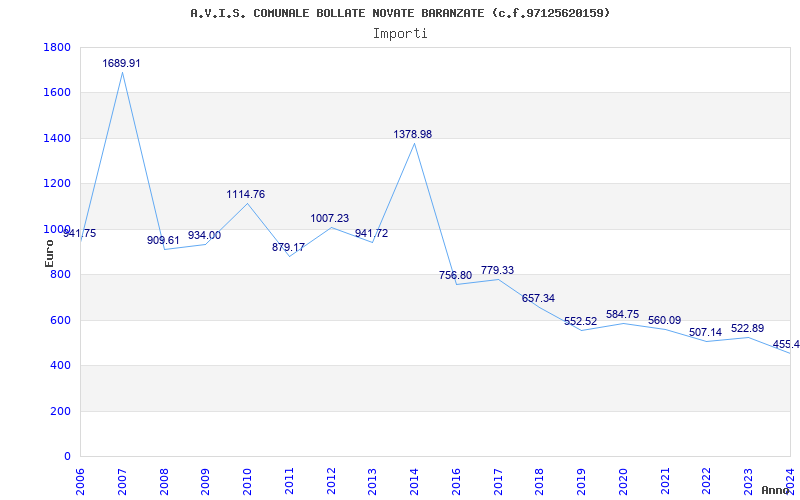Click the 400 y-axis tick label
This screenshot has width=800, height=500.
click(x=60, y=366)
